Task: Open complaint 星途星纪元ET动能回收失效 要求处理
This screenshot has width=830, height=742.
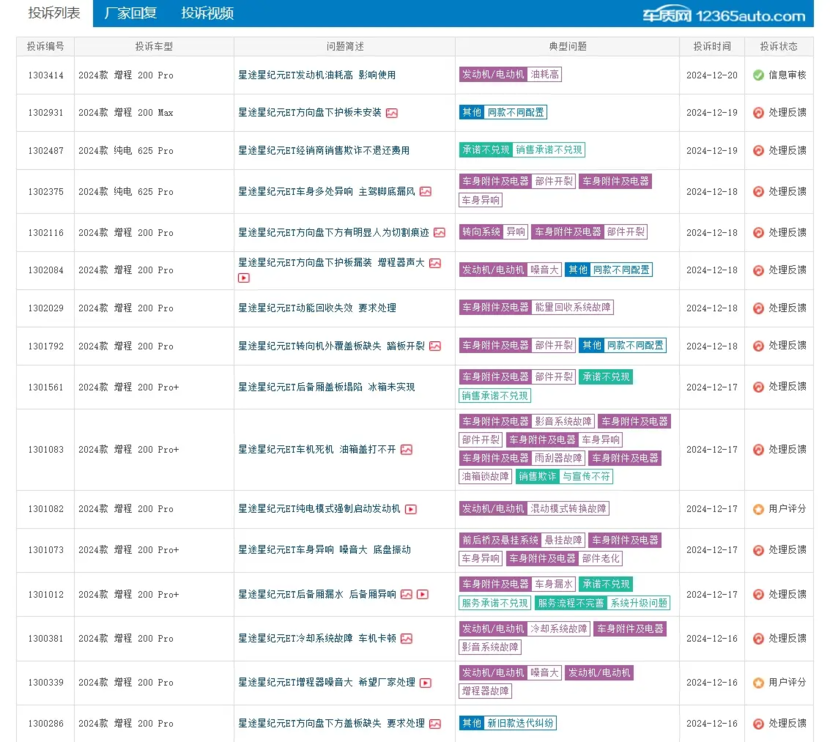Action: 317,308
